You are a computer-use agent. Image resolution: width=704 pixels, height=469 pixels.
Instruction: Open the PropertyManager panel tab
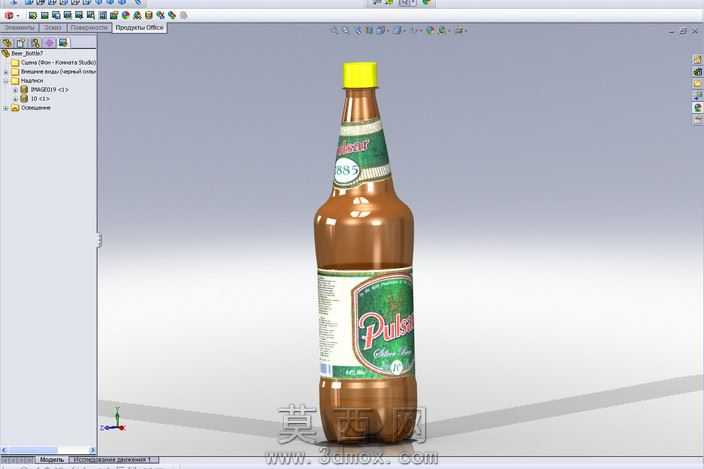pos(21,43)
